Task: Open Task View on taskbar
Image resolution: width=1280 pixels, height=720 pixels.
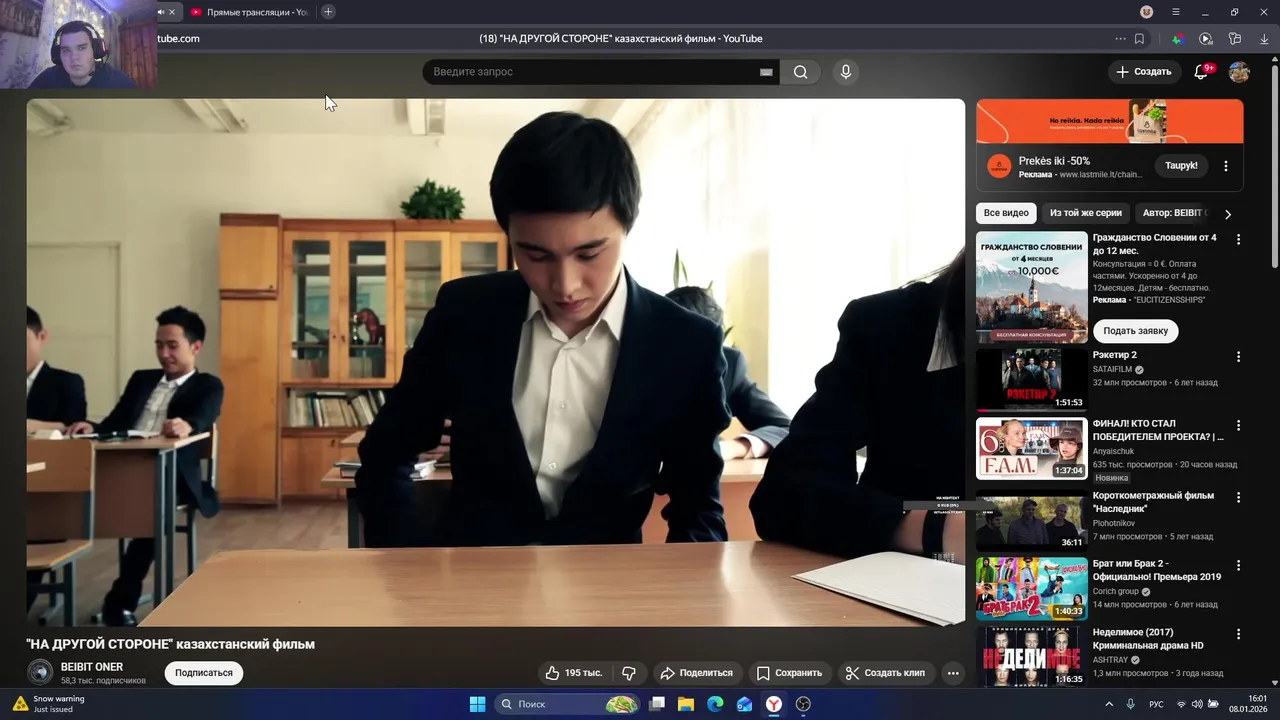Action: (x=657, y=704)
